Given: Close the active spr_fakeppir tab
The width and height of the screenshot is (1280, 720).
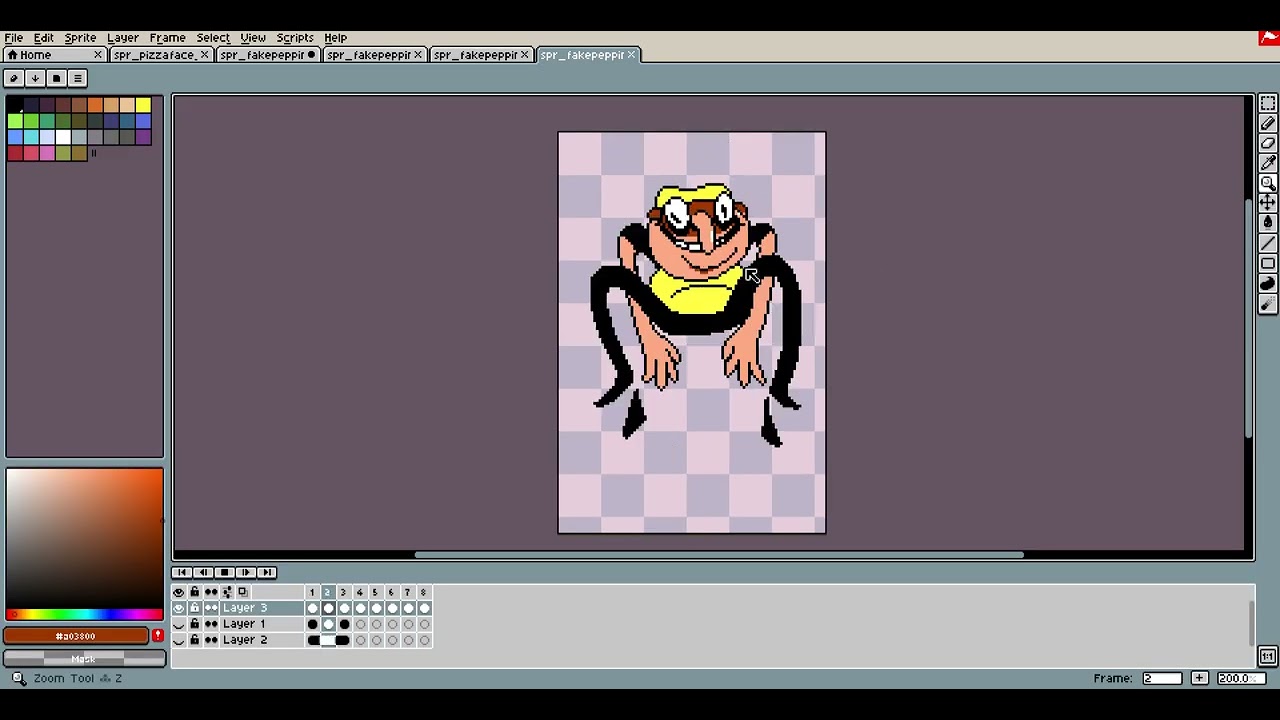Looking at the screenshot, I should point(631,55).
